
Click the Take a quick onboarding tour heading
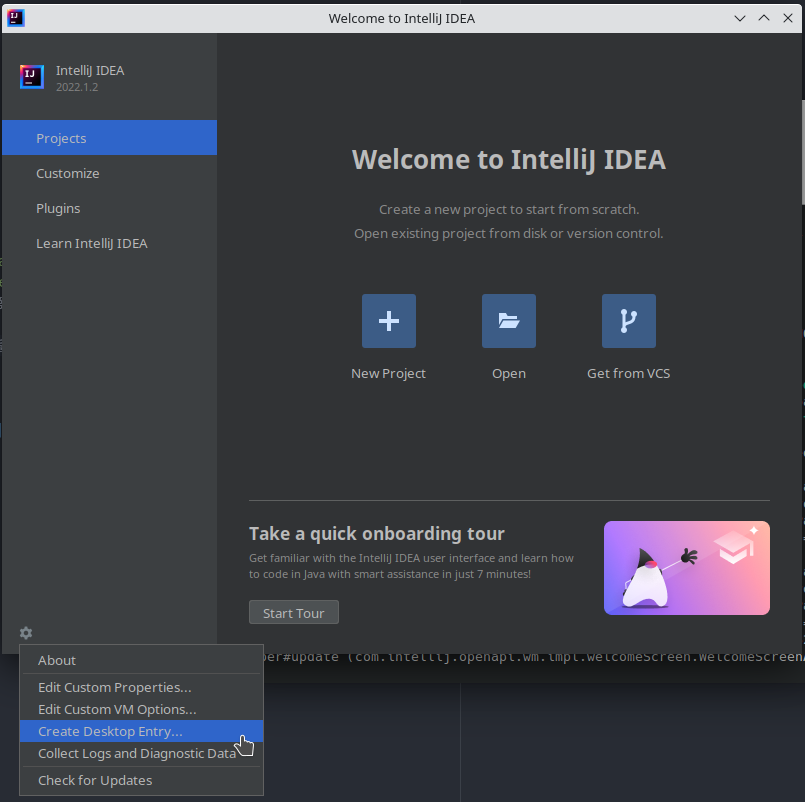[377, 533]
